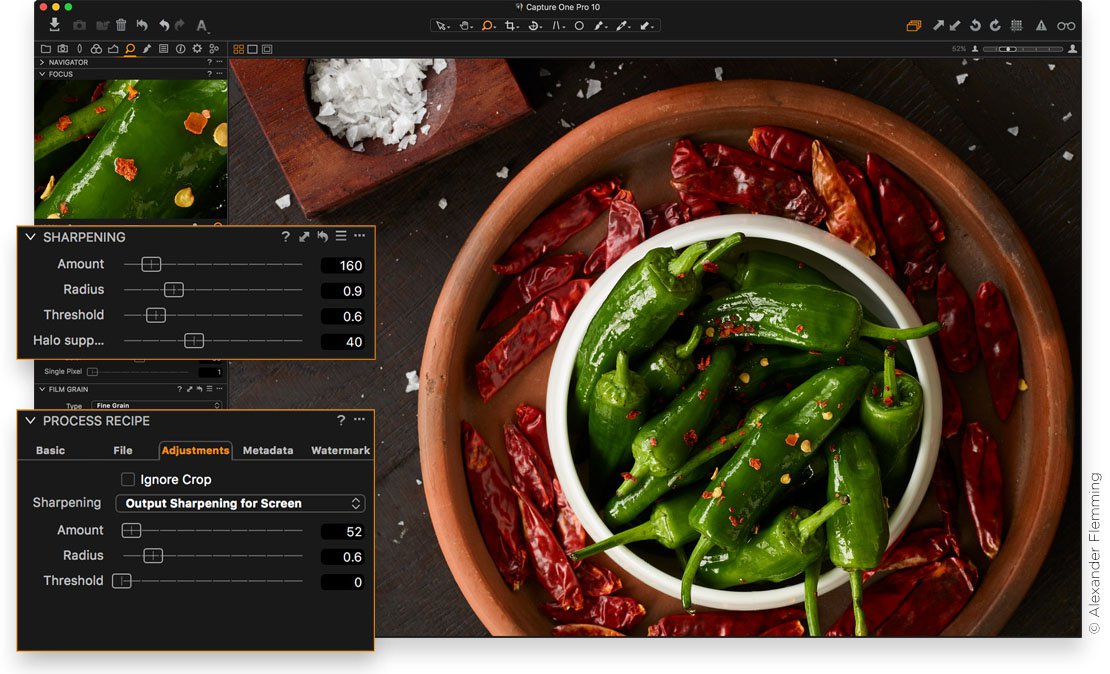This screenshot has height=674, width=1110.
Task: Enable the Ignore Crop checkbox
Action: (127, 479)
